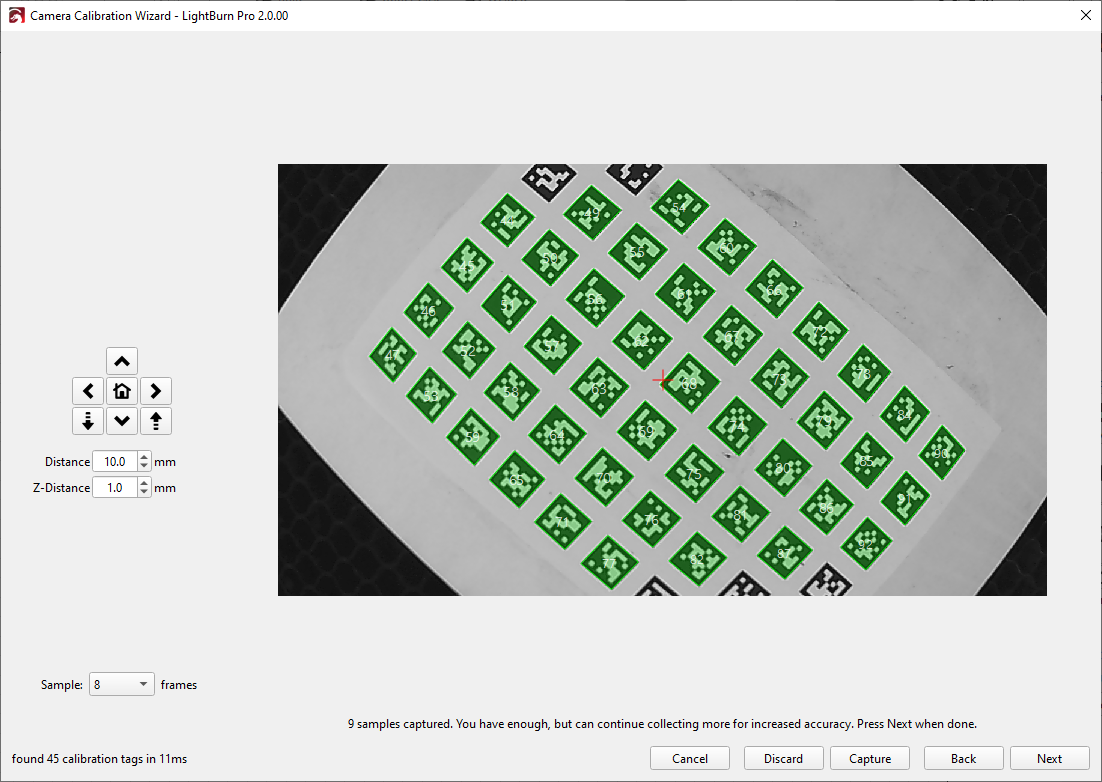This screenshot has height=782, width=1102.
Task: Cancel the camera calibration wizard
Action: coord(690,759)
